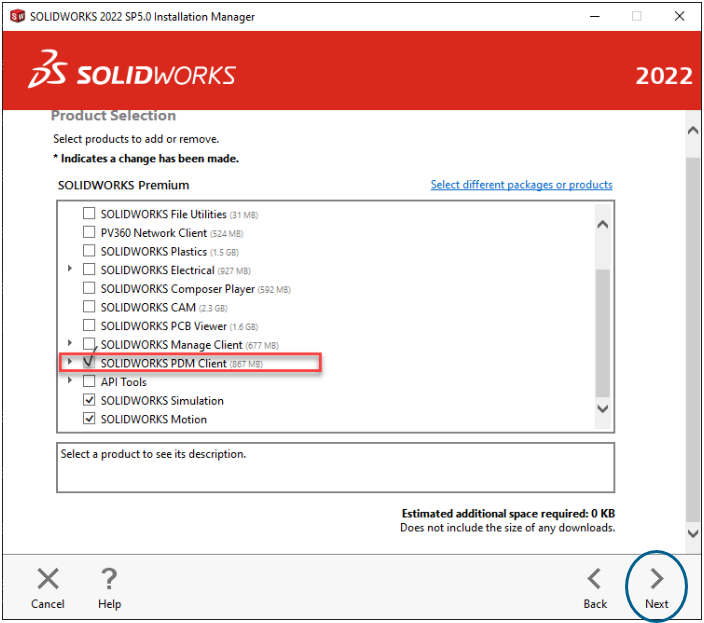Image resolution: width=704 pixels, height=623 pixels.
Task: Click the product list scrollbar thumb
Action: pos(603,333)
